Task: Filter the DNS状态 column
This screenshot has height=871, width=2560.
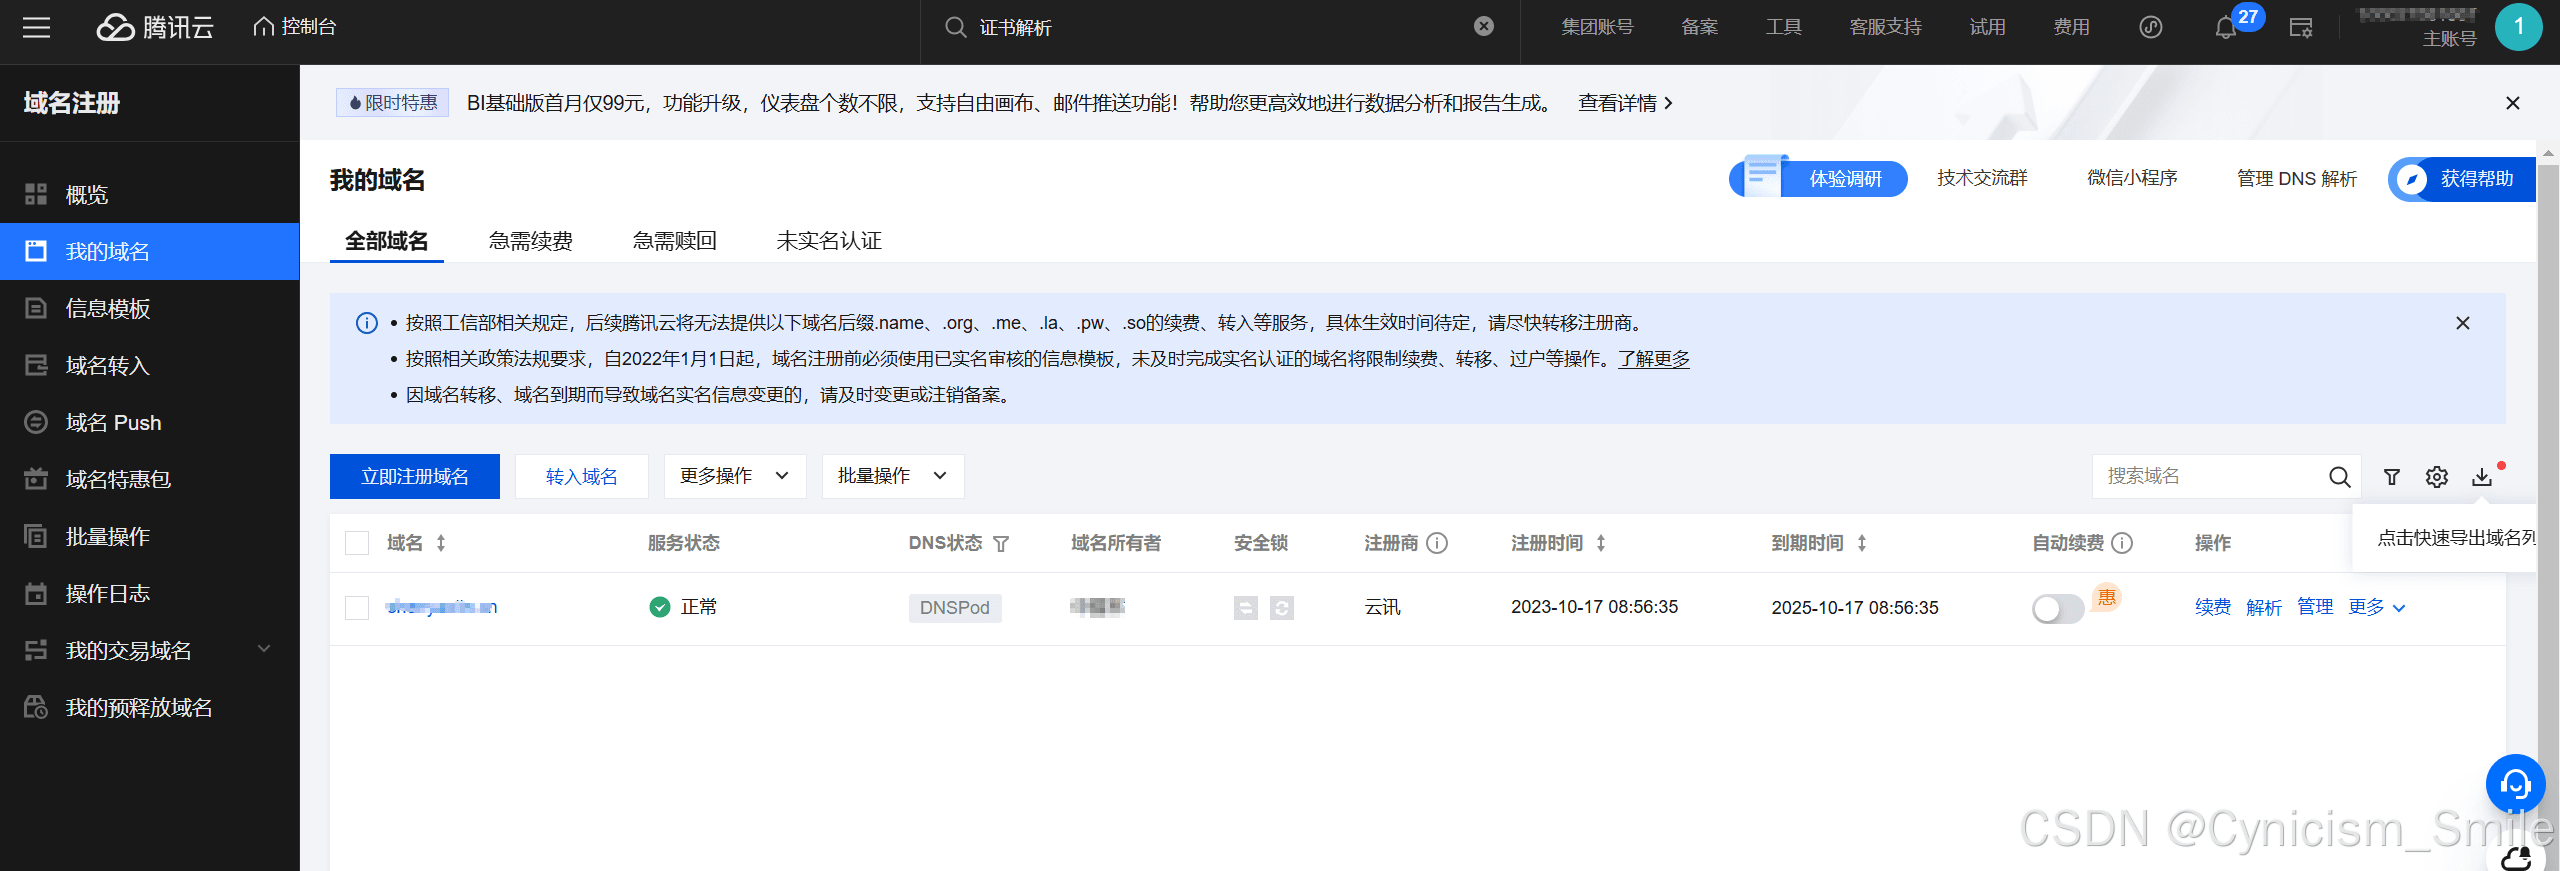Action: pyautogui.click(x=1001, y=544)
